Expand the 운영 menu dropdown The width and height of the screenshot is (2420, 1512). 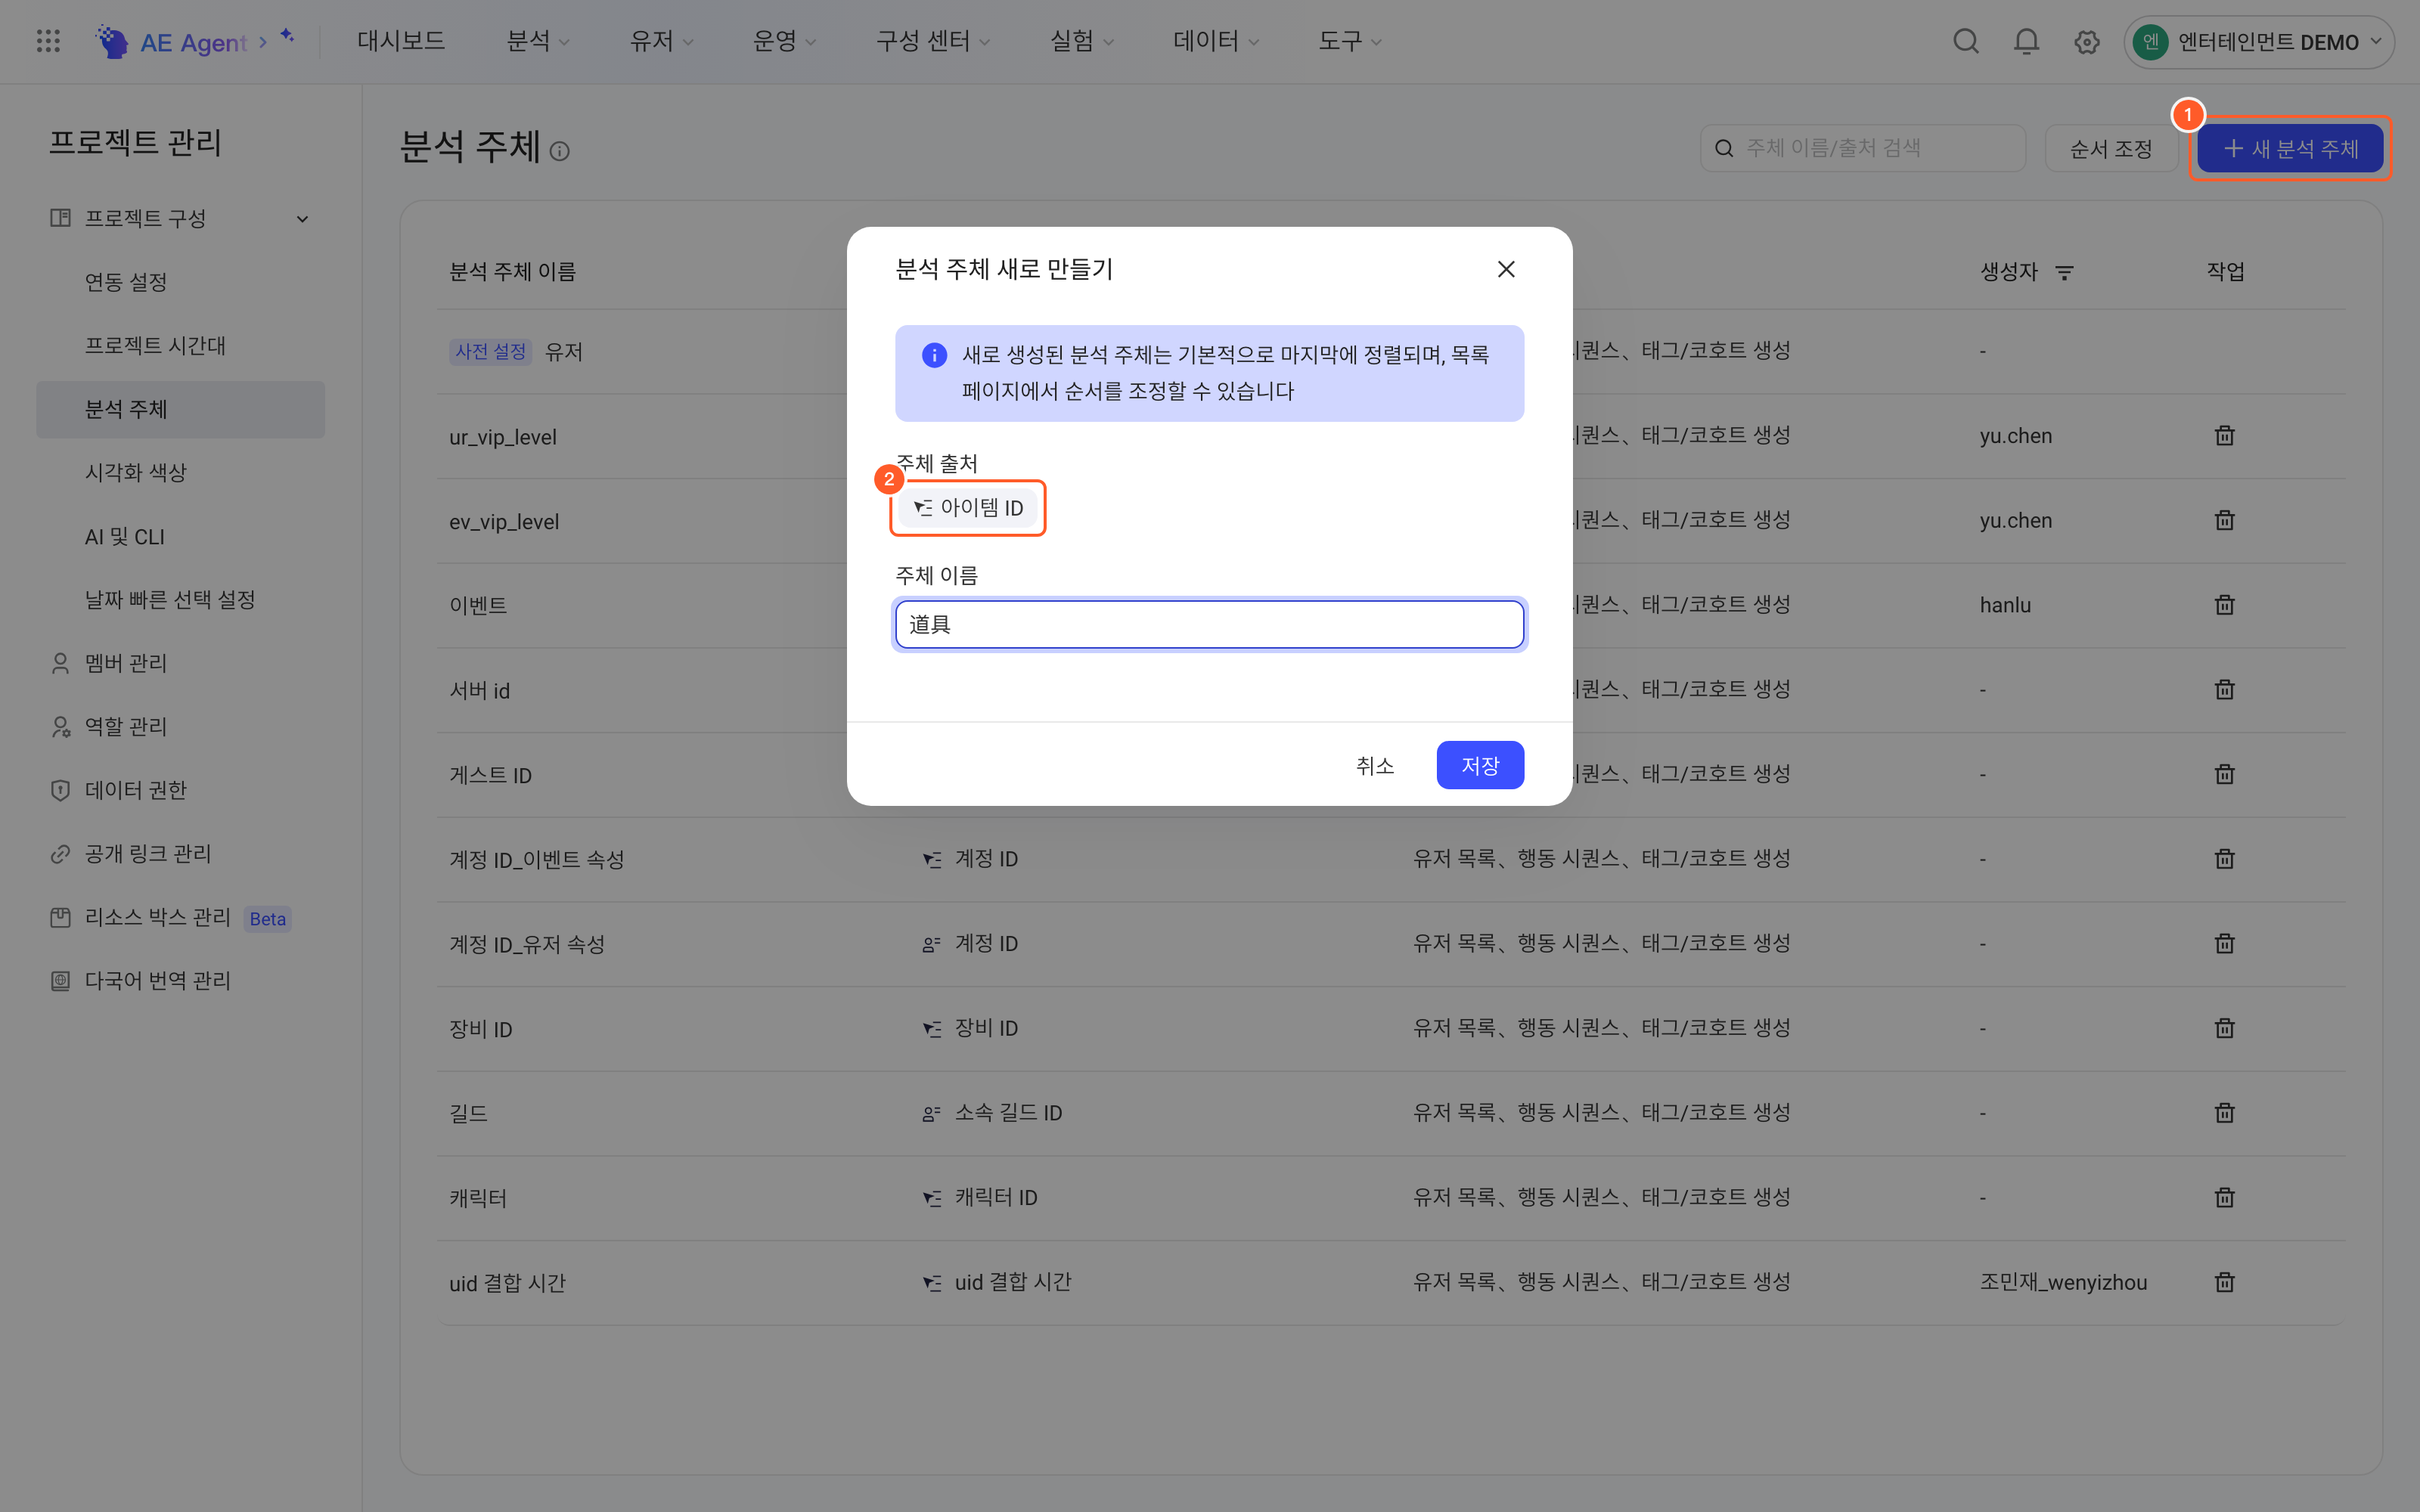coord(784,41)
